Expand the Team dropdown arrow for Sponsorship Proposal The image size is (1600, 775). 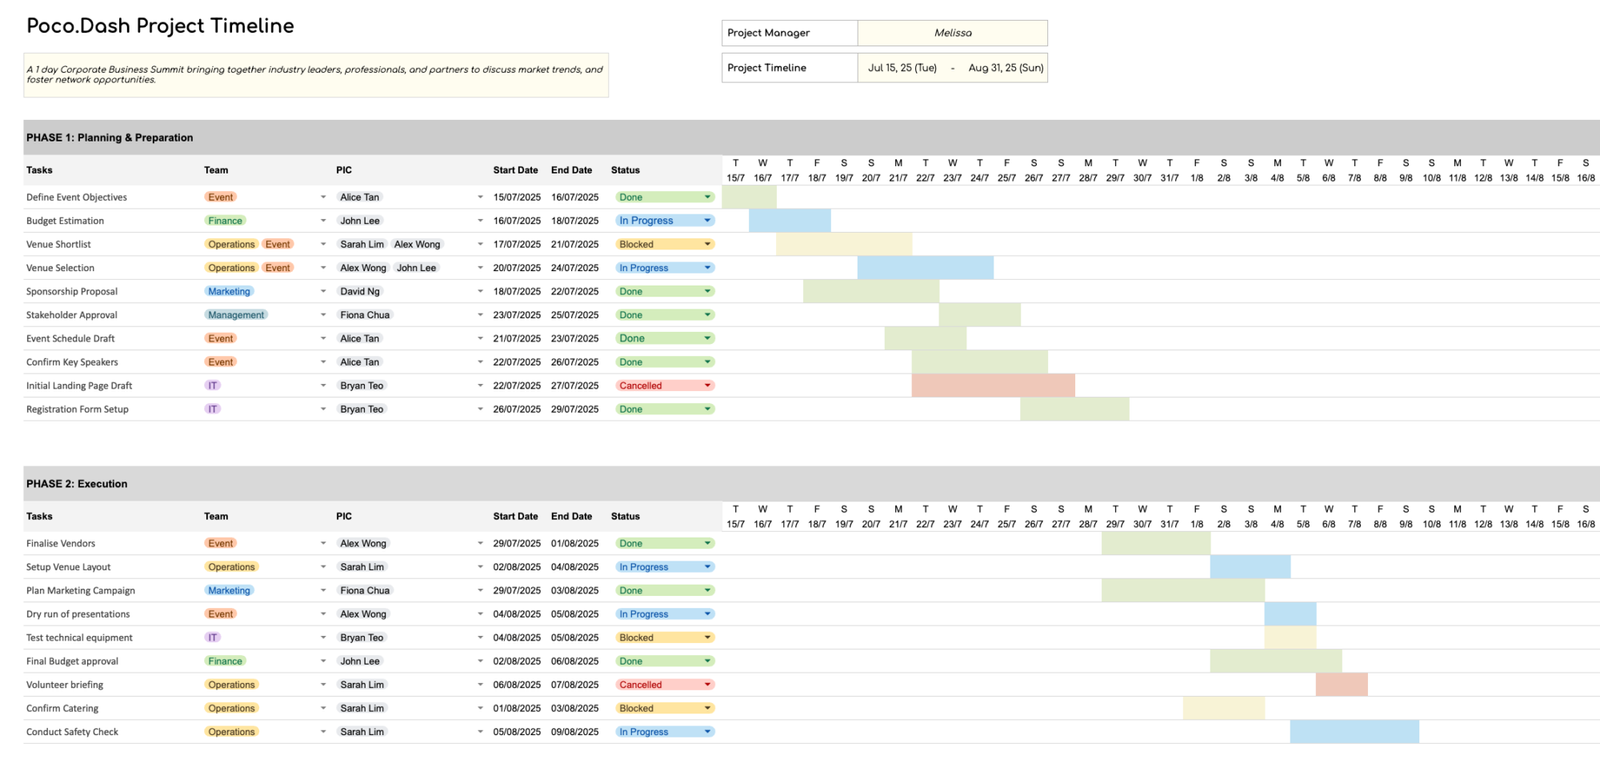click(x=323, y=292)
